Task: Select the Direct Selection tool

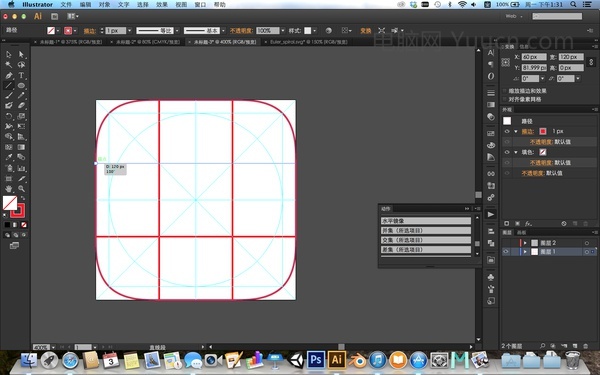Action: [x=21, y=54]
